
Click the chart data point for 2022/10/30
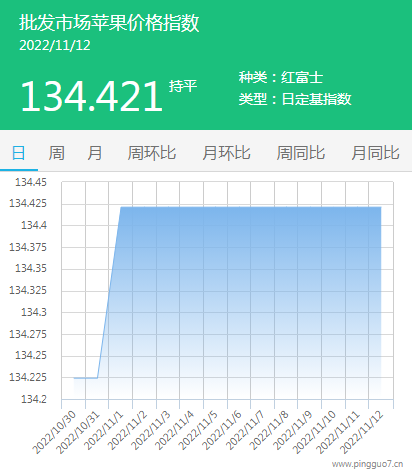tap(74, 378)
